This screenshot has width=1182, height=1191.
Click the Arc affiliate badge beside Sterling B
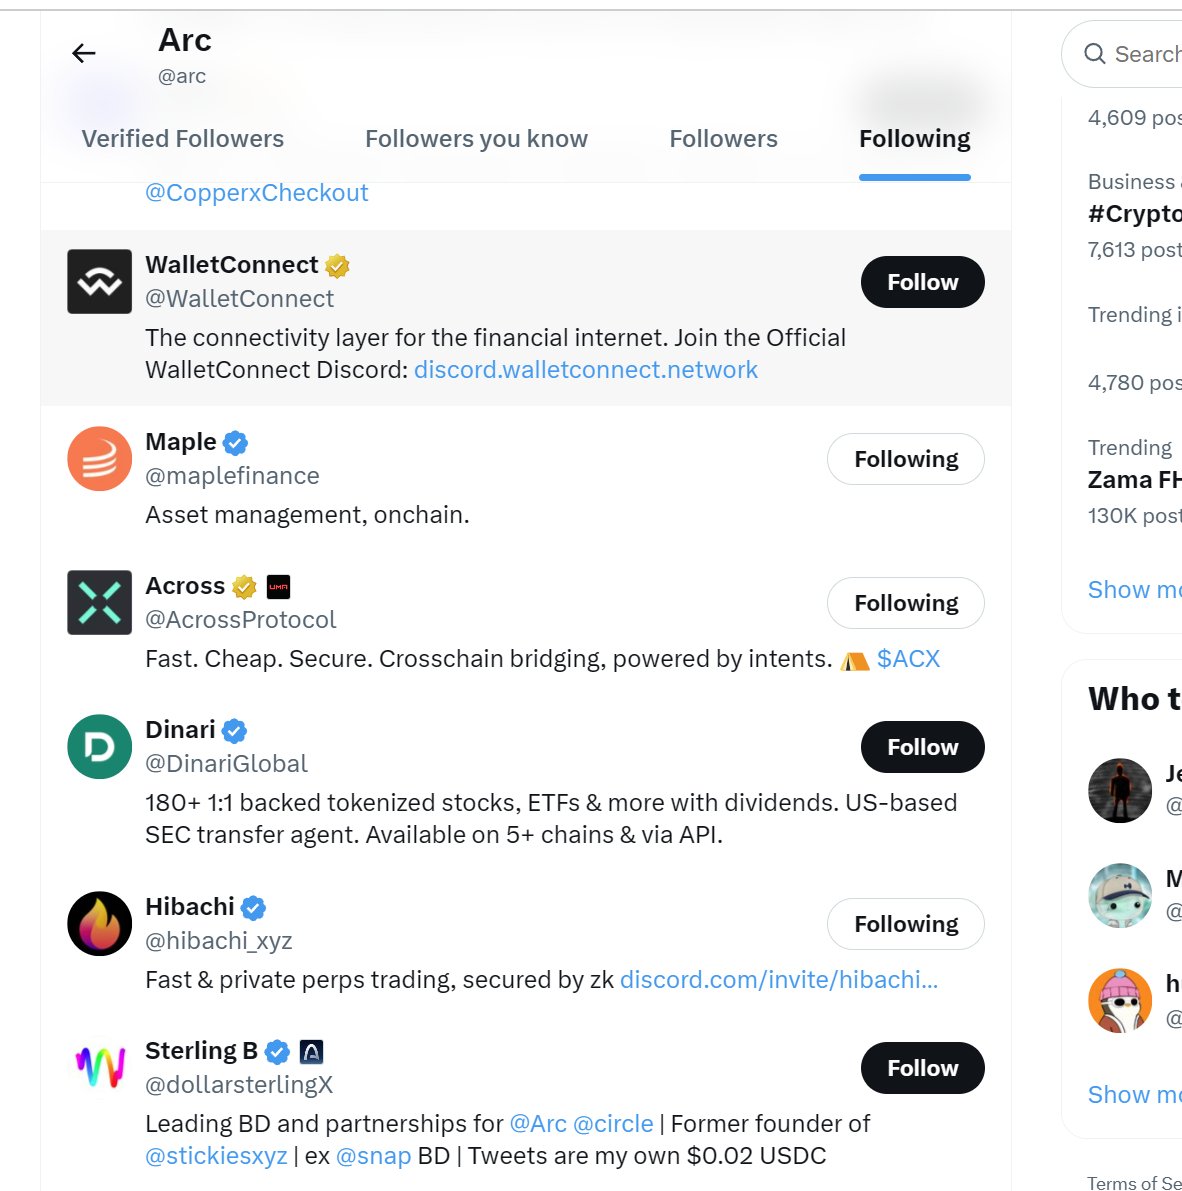pyautogui.click(x=311, y=1052)
